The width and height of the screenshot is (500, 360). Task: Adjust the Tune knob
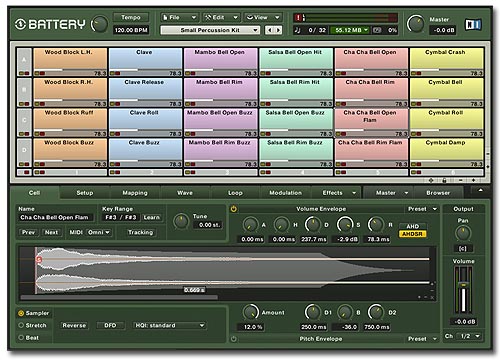(181, 221)
